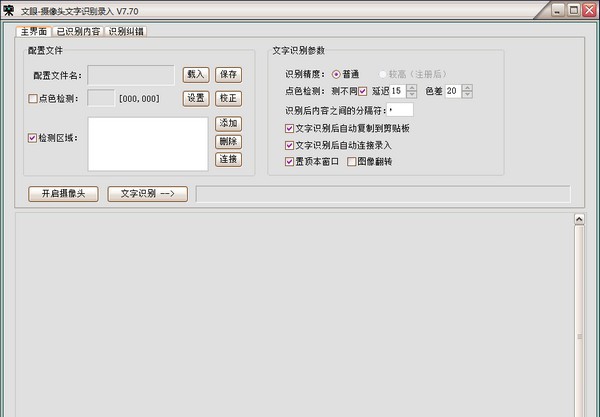The image size is (600, 417).
Task: Toggle 文字识别后自动连接录入 checkbox
Action: click(289, 145)
